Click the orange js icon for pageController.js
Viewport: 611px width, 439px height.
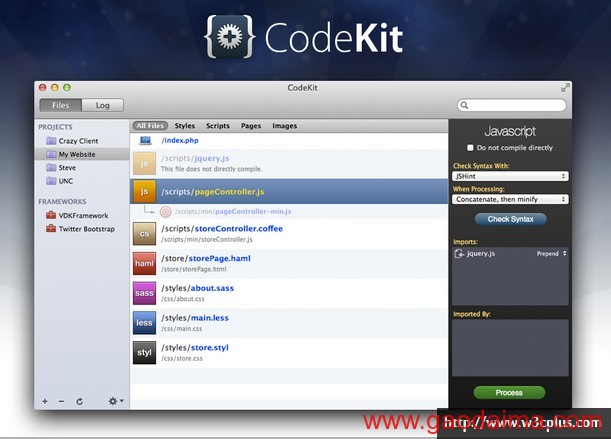click(x=144, y=191)
